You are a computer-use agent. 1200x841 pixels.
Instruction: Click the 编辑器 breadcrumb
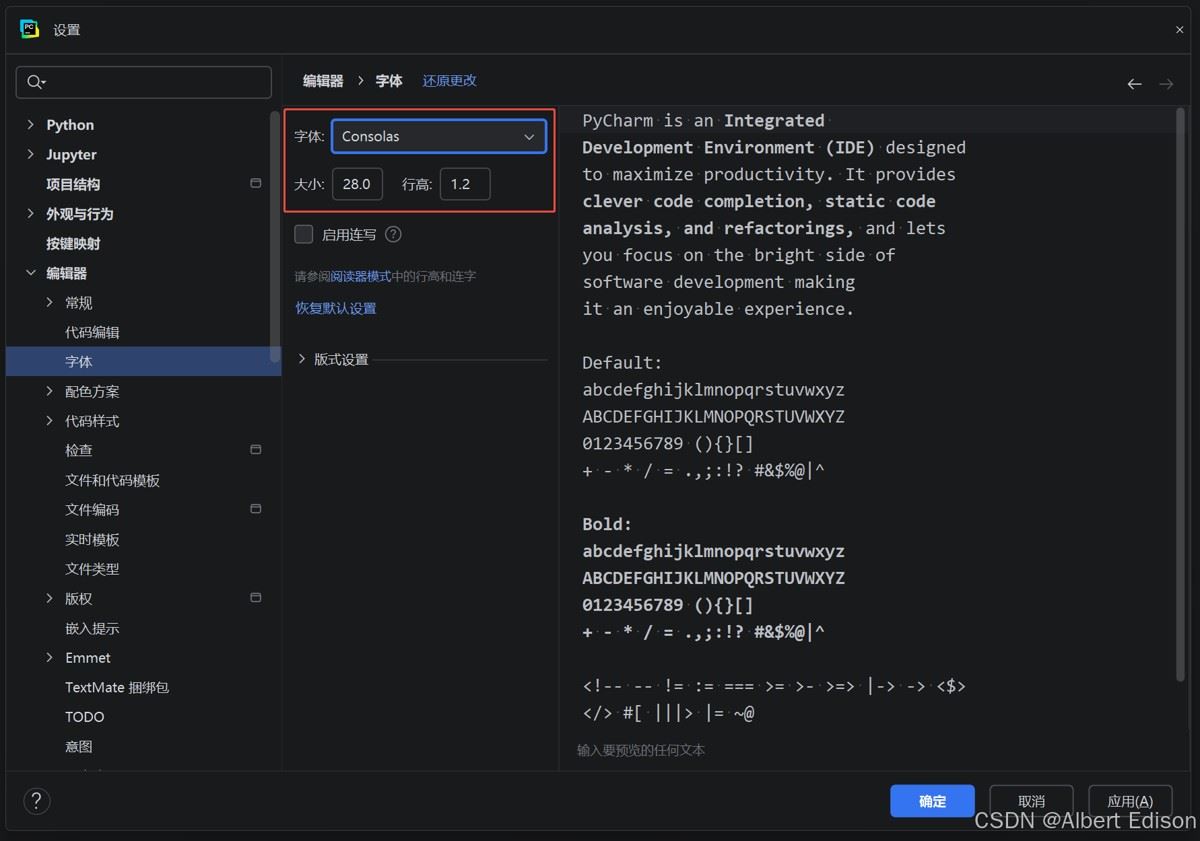323,81
